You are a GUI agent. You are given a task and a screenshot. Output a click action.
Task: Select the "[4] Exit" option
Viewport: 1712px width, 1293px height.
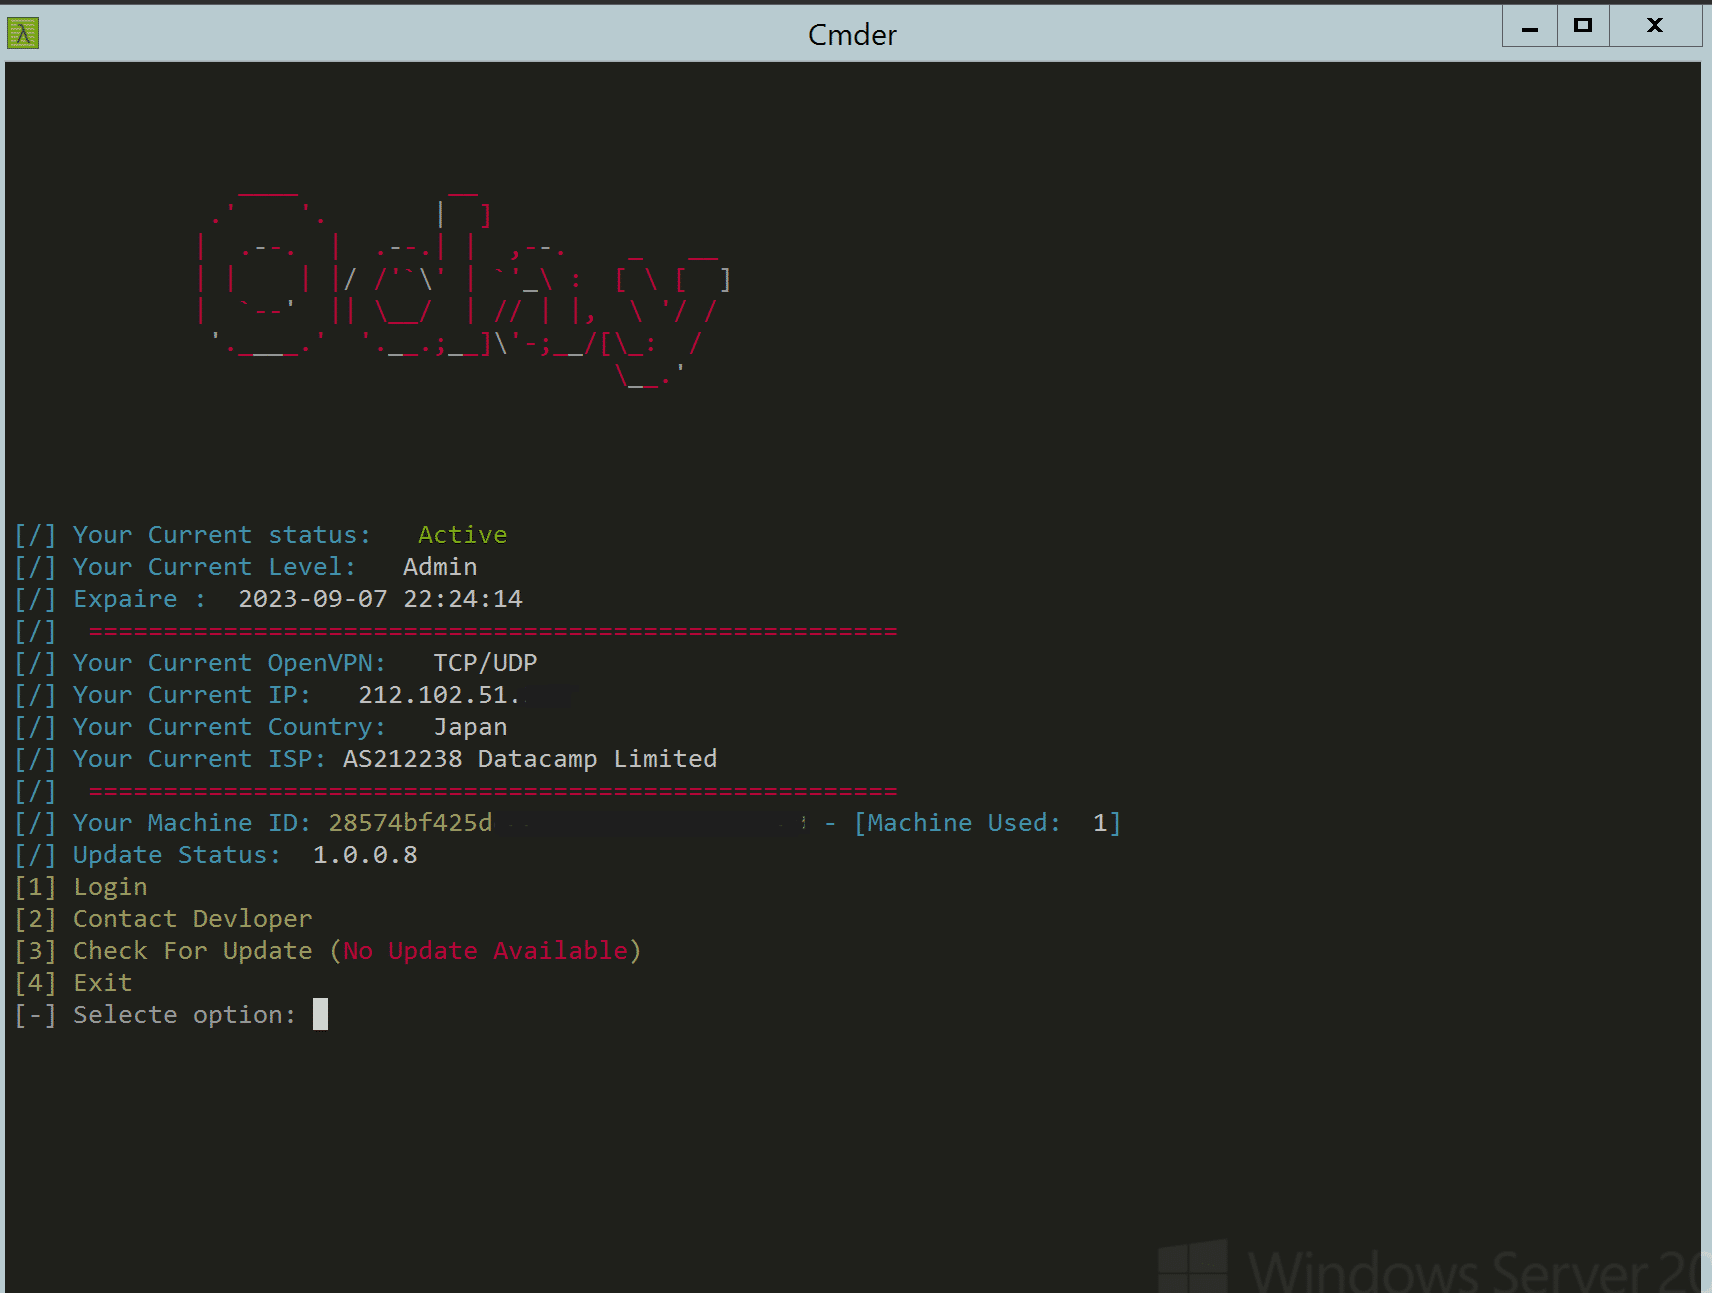[103, 982]
